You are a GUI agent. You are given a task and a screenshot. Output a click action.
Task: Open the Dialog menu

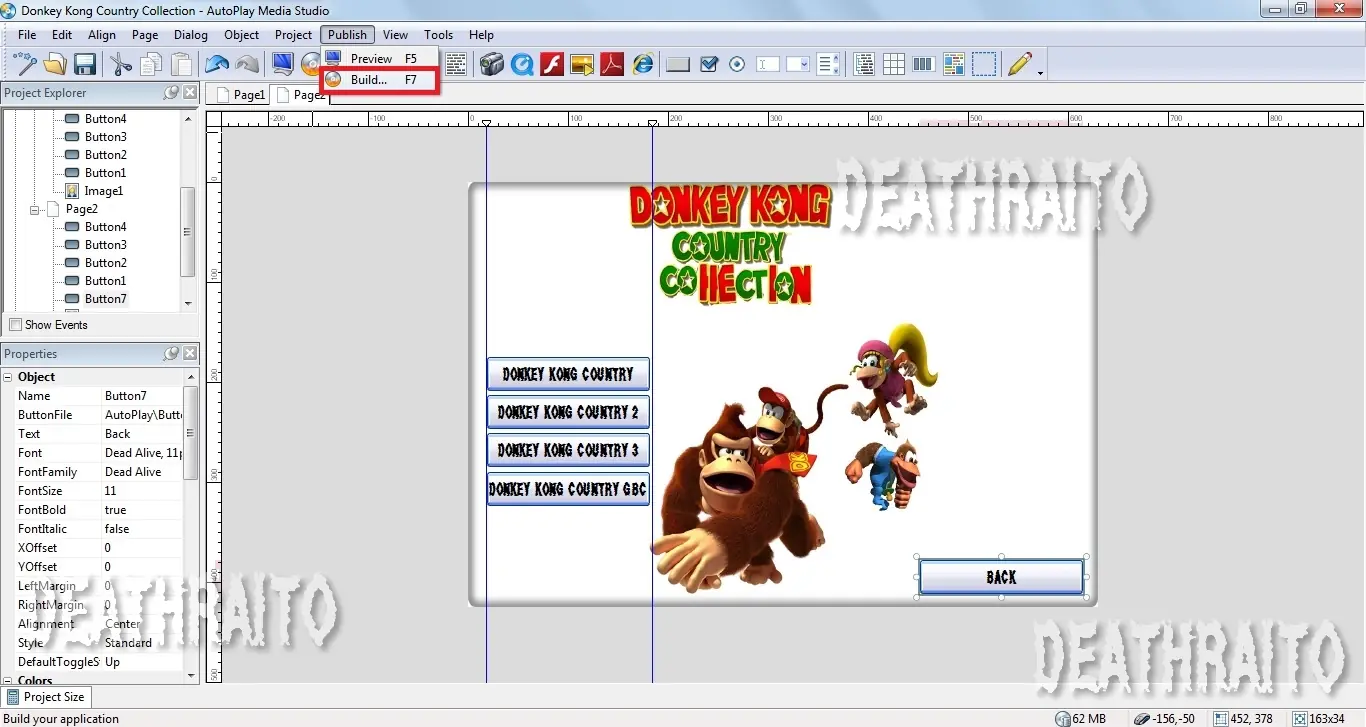coord(191,35)
